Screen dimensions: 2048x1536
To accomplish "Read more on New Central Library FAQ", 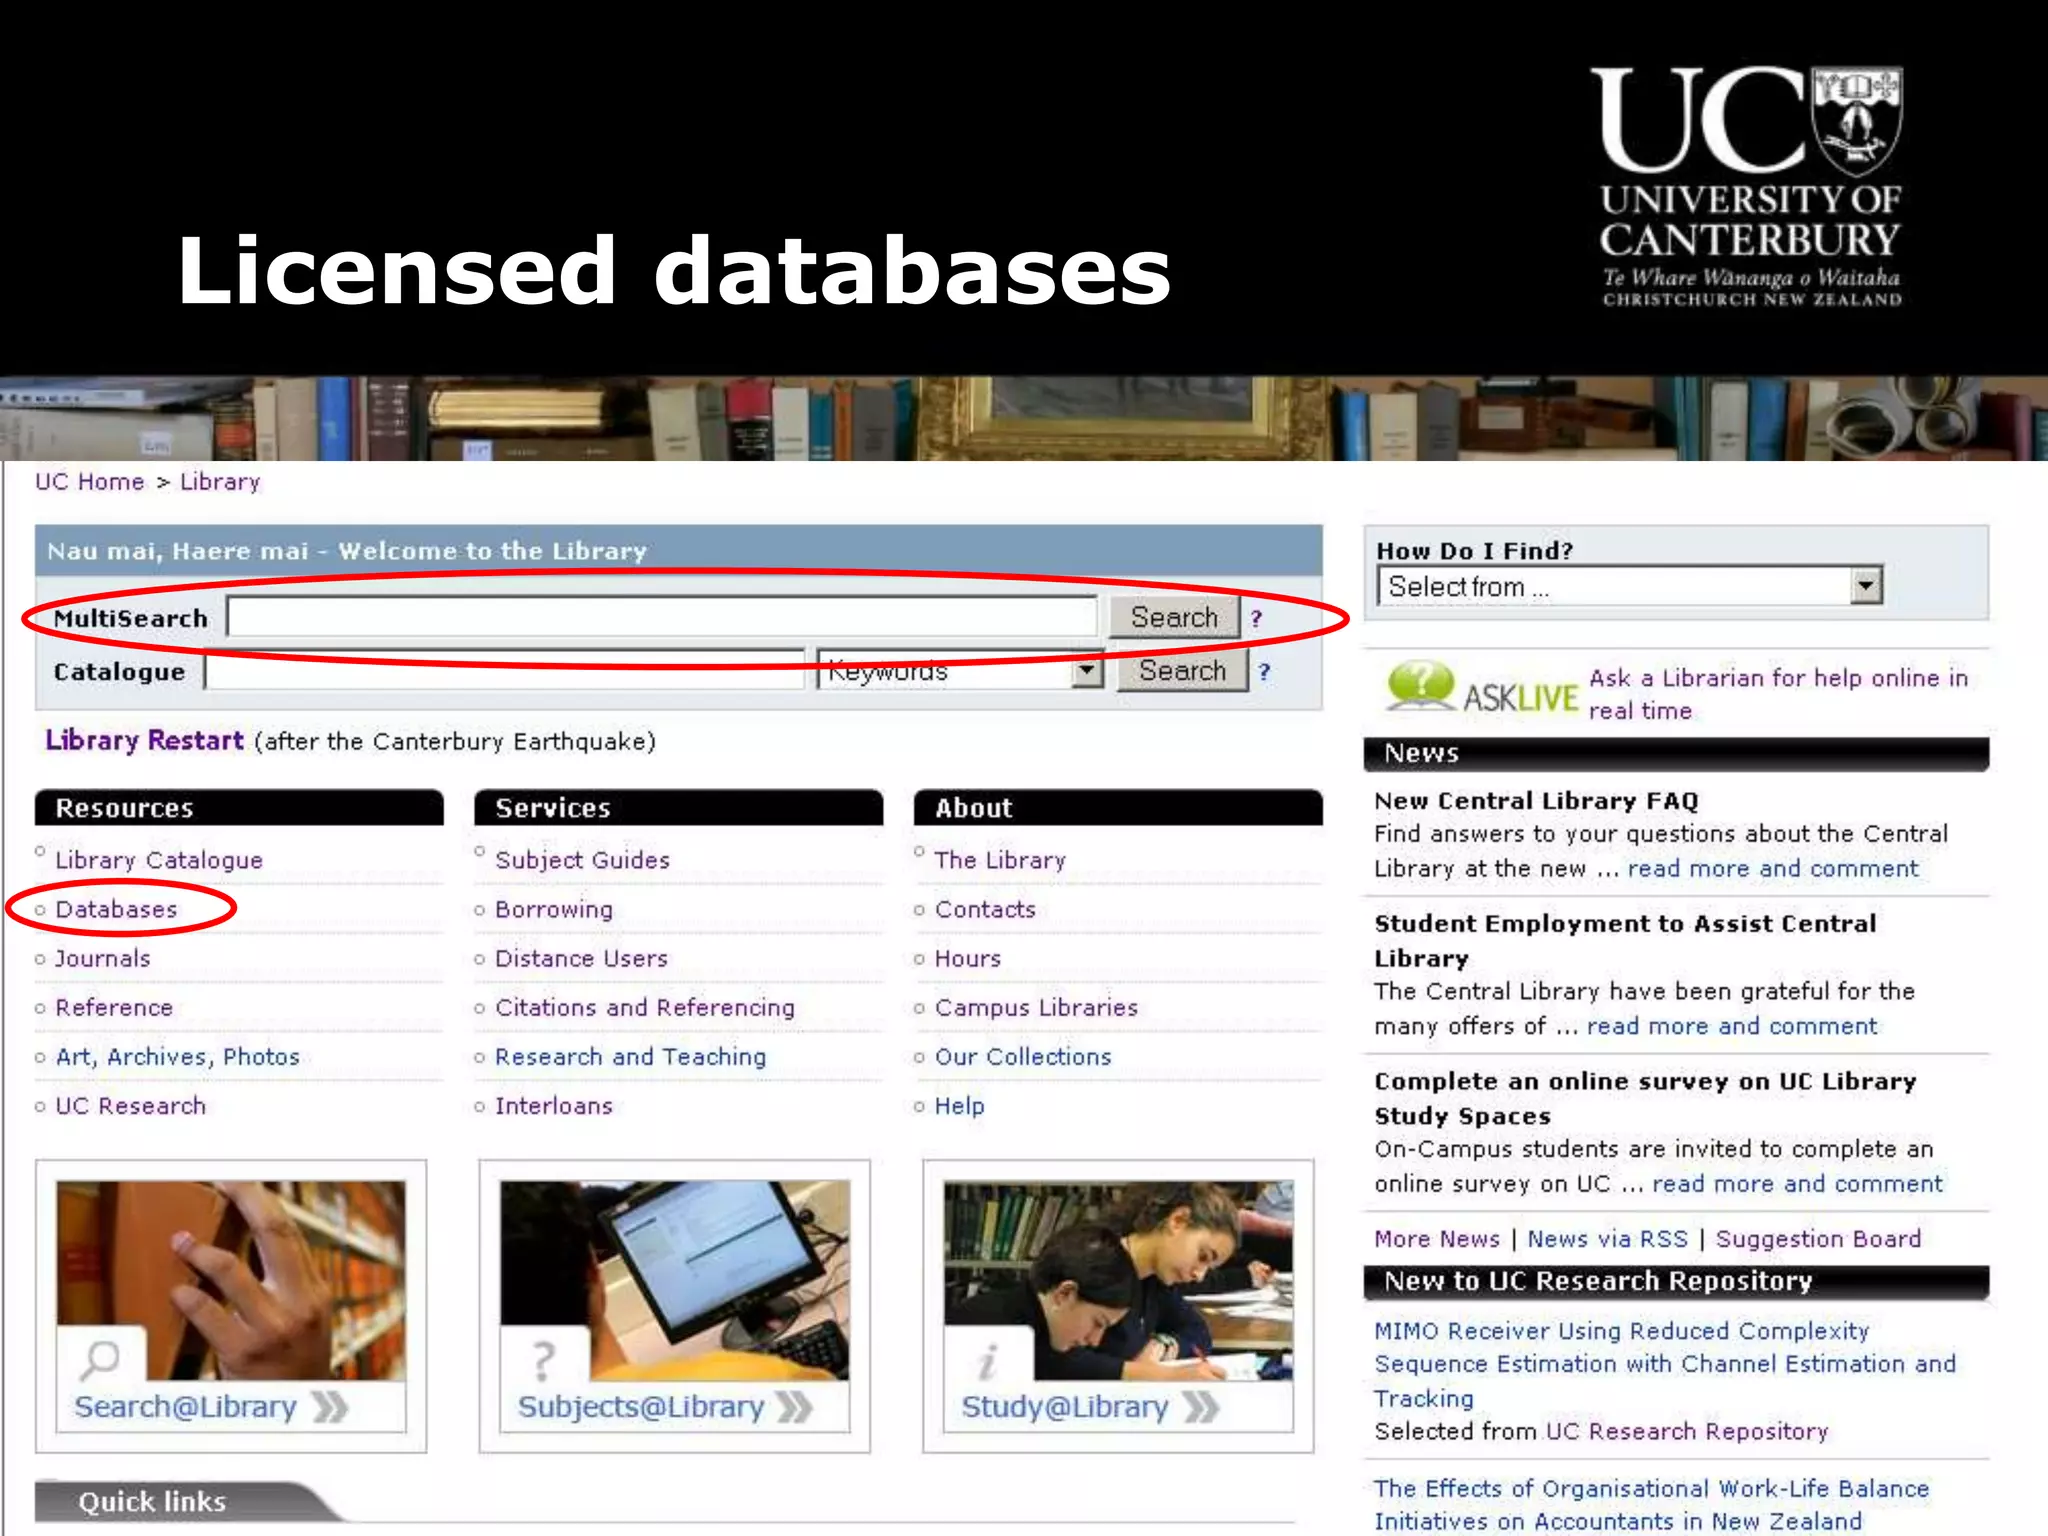I will pyautogui.click(x=1773, y=868).
